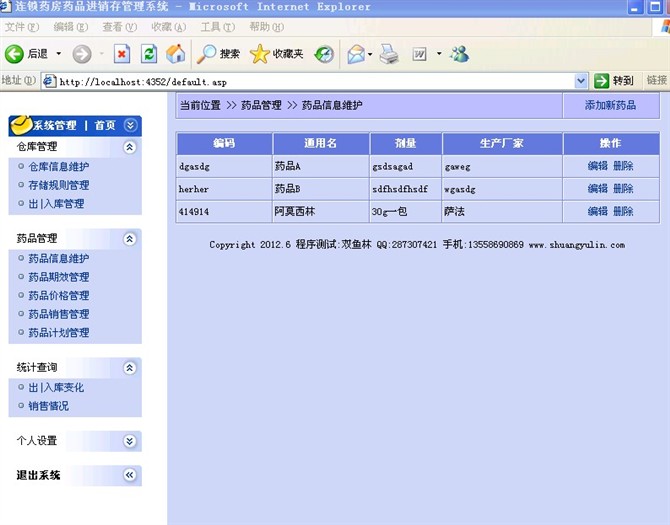This screenshot has height=525, width=670.
Task: Open 出|入库管理 in sidebar
Action: (56, 204)
